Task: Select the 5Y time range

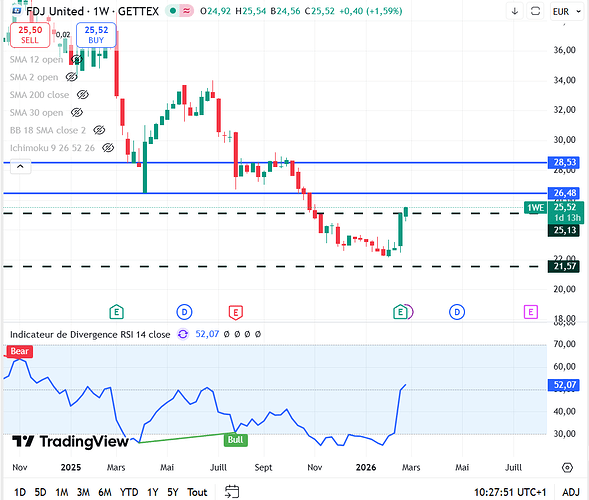Action: pyautogui.click(x=173, y=492)
